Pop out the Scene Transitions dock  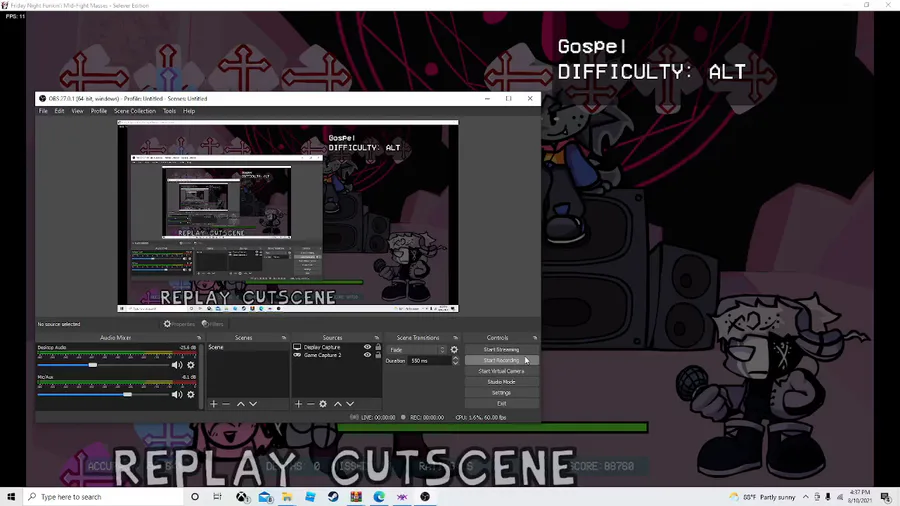coord(455,338)
